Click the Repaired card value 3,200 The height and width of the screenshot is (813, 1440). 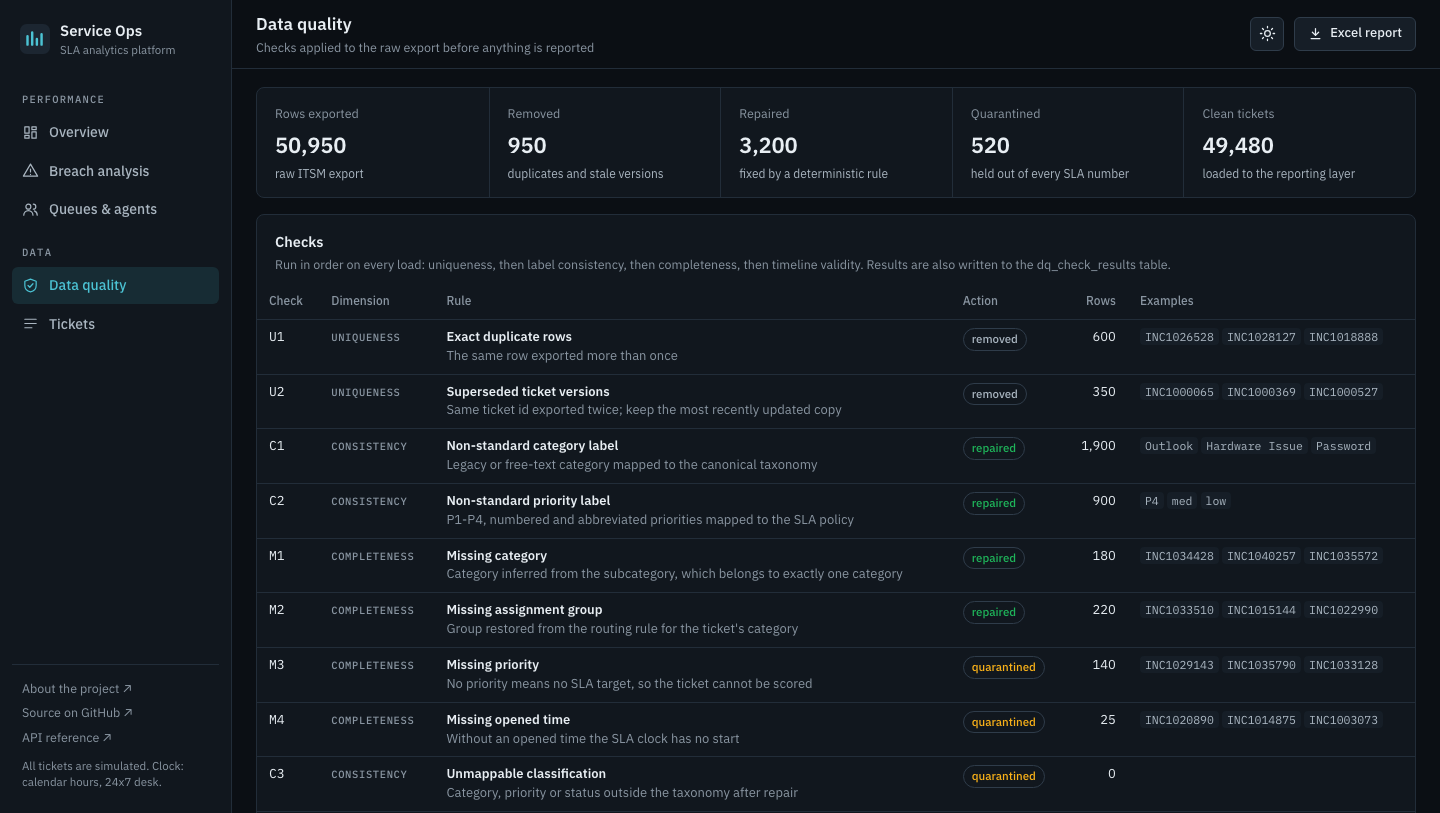point(768,146)
